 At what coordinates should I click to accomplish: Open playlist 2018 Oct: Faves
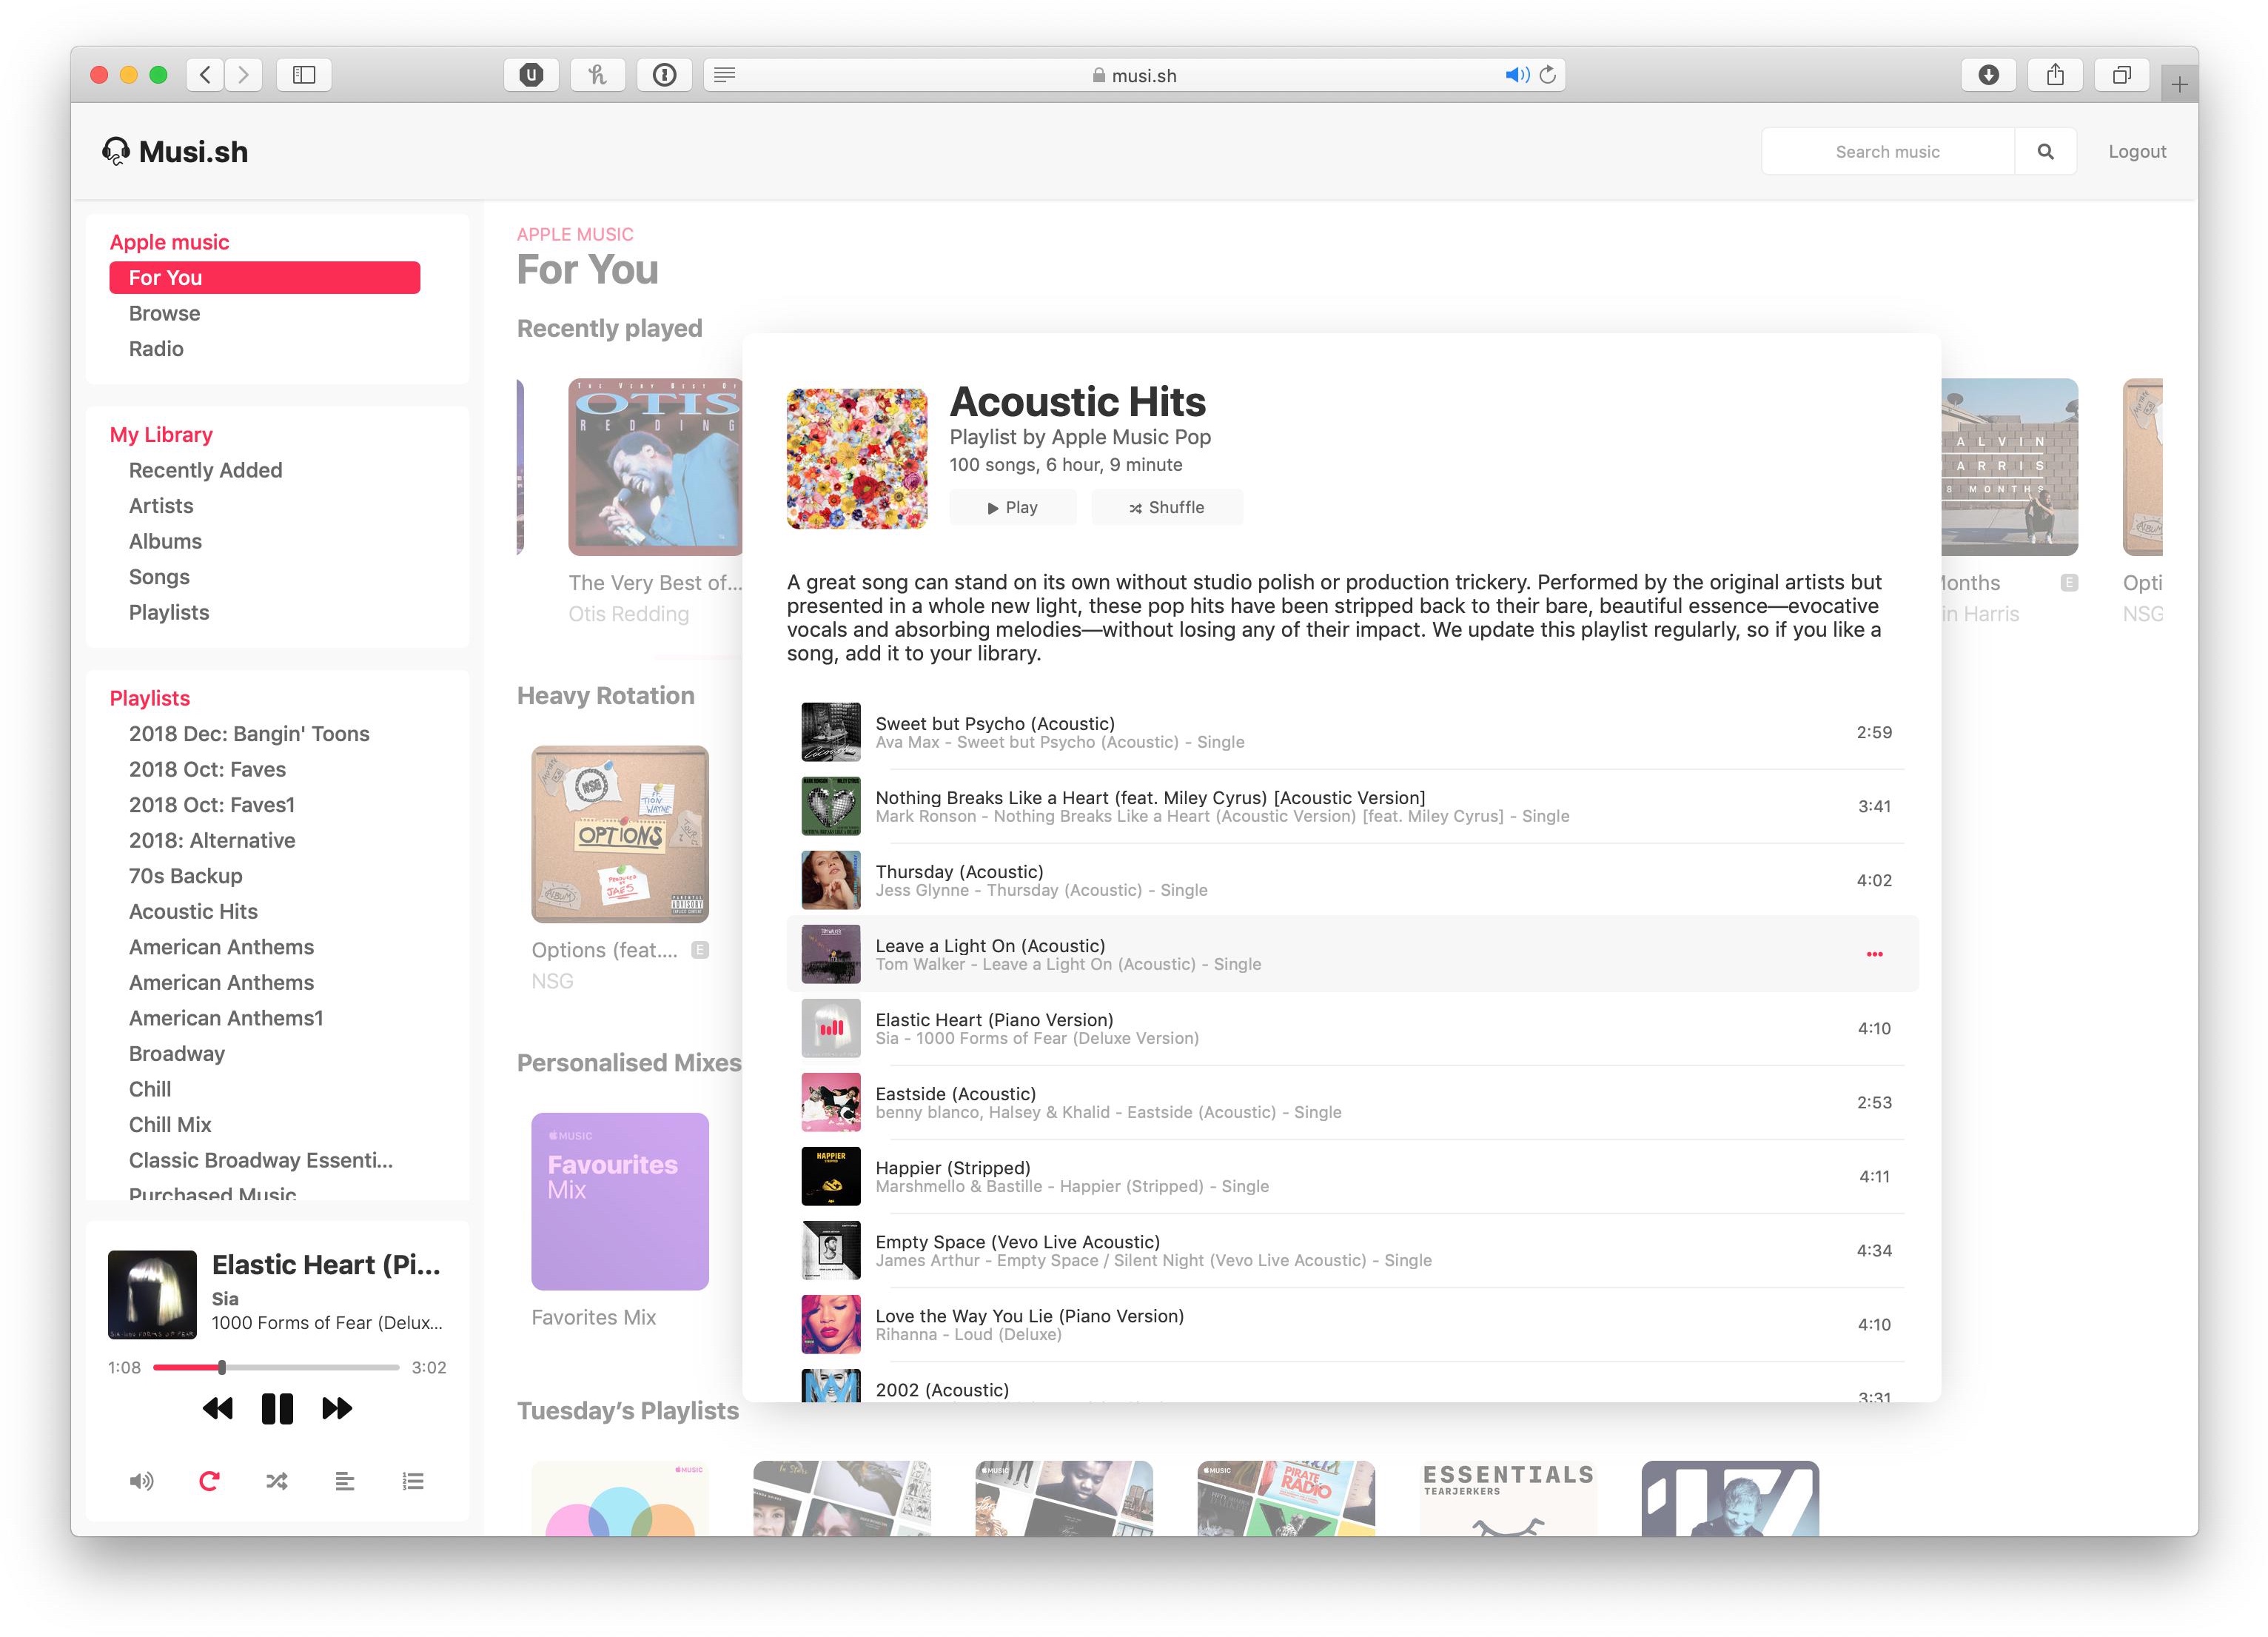207,769
